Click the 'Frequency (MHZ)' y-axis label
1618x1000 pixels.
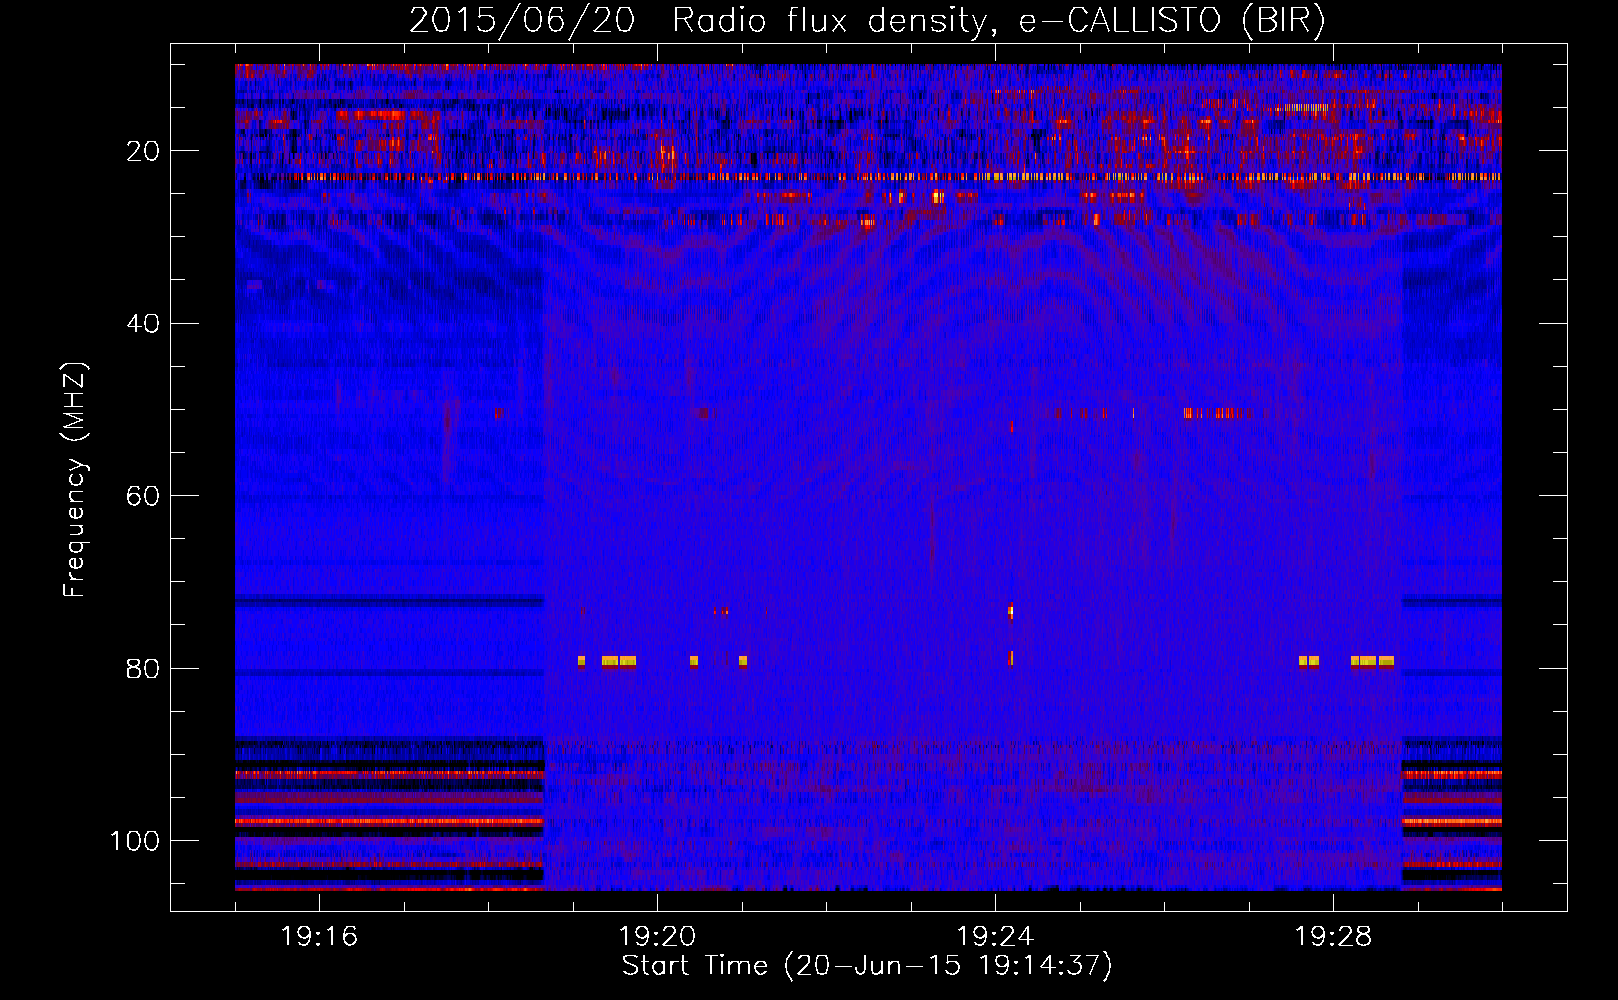(76, 479)
